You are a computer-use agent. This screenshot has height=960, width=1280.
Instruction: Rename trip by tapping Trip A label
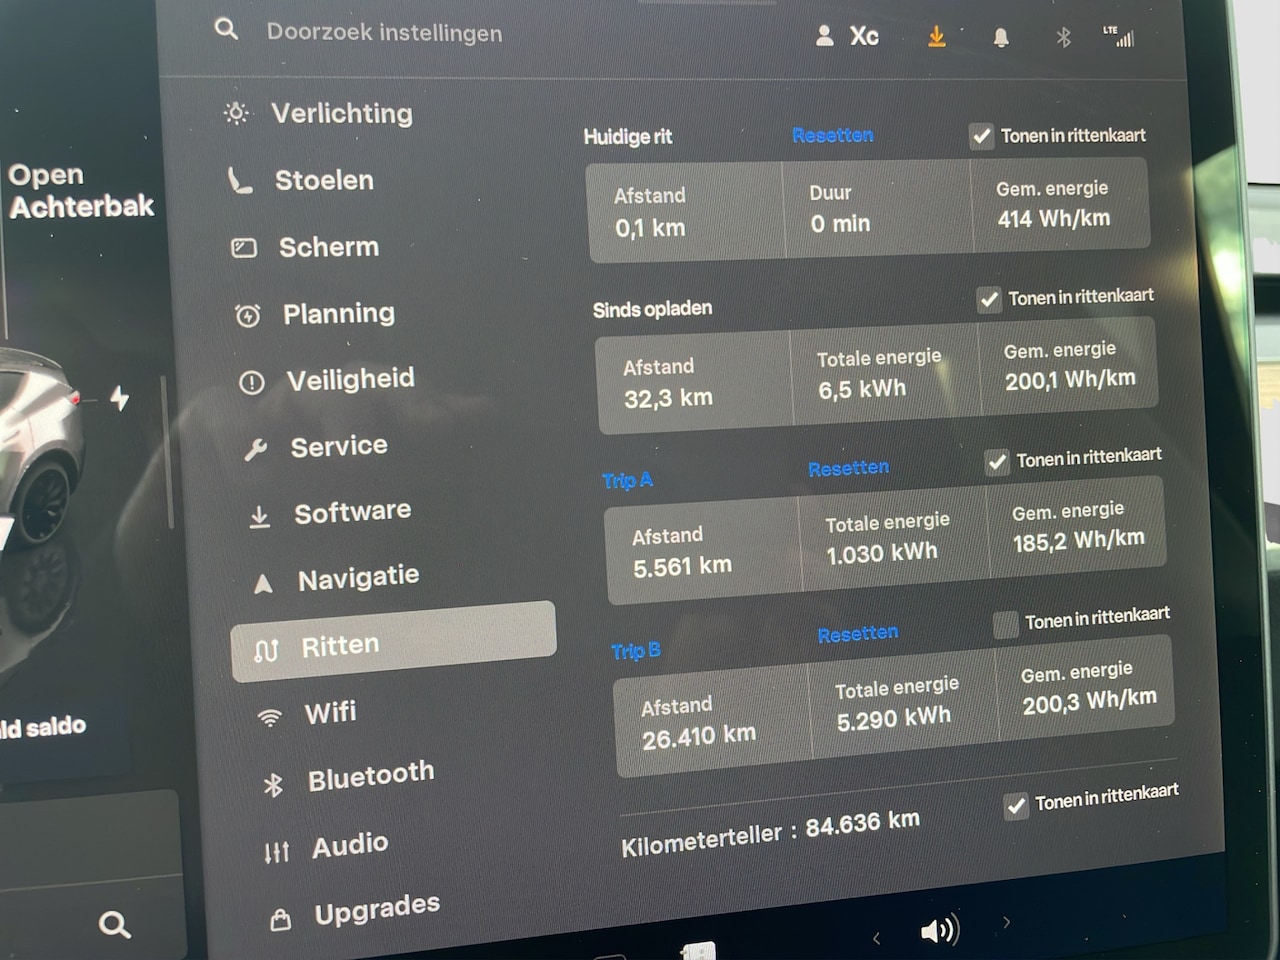pos(627,481)
